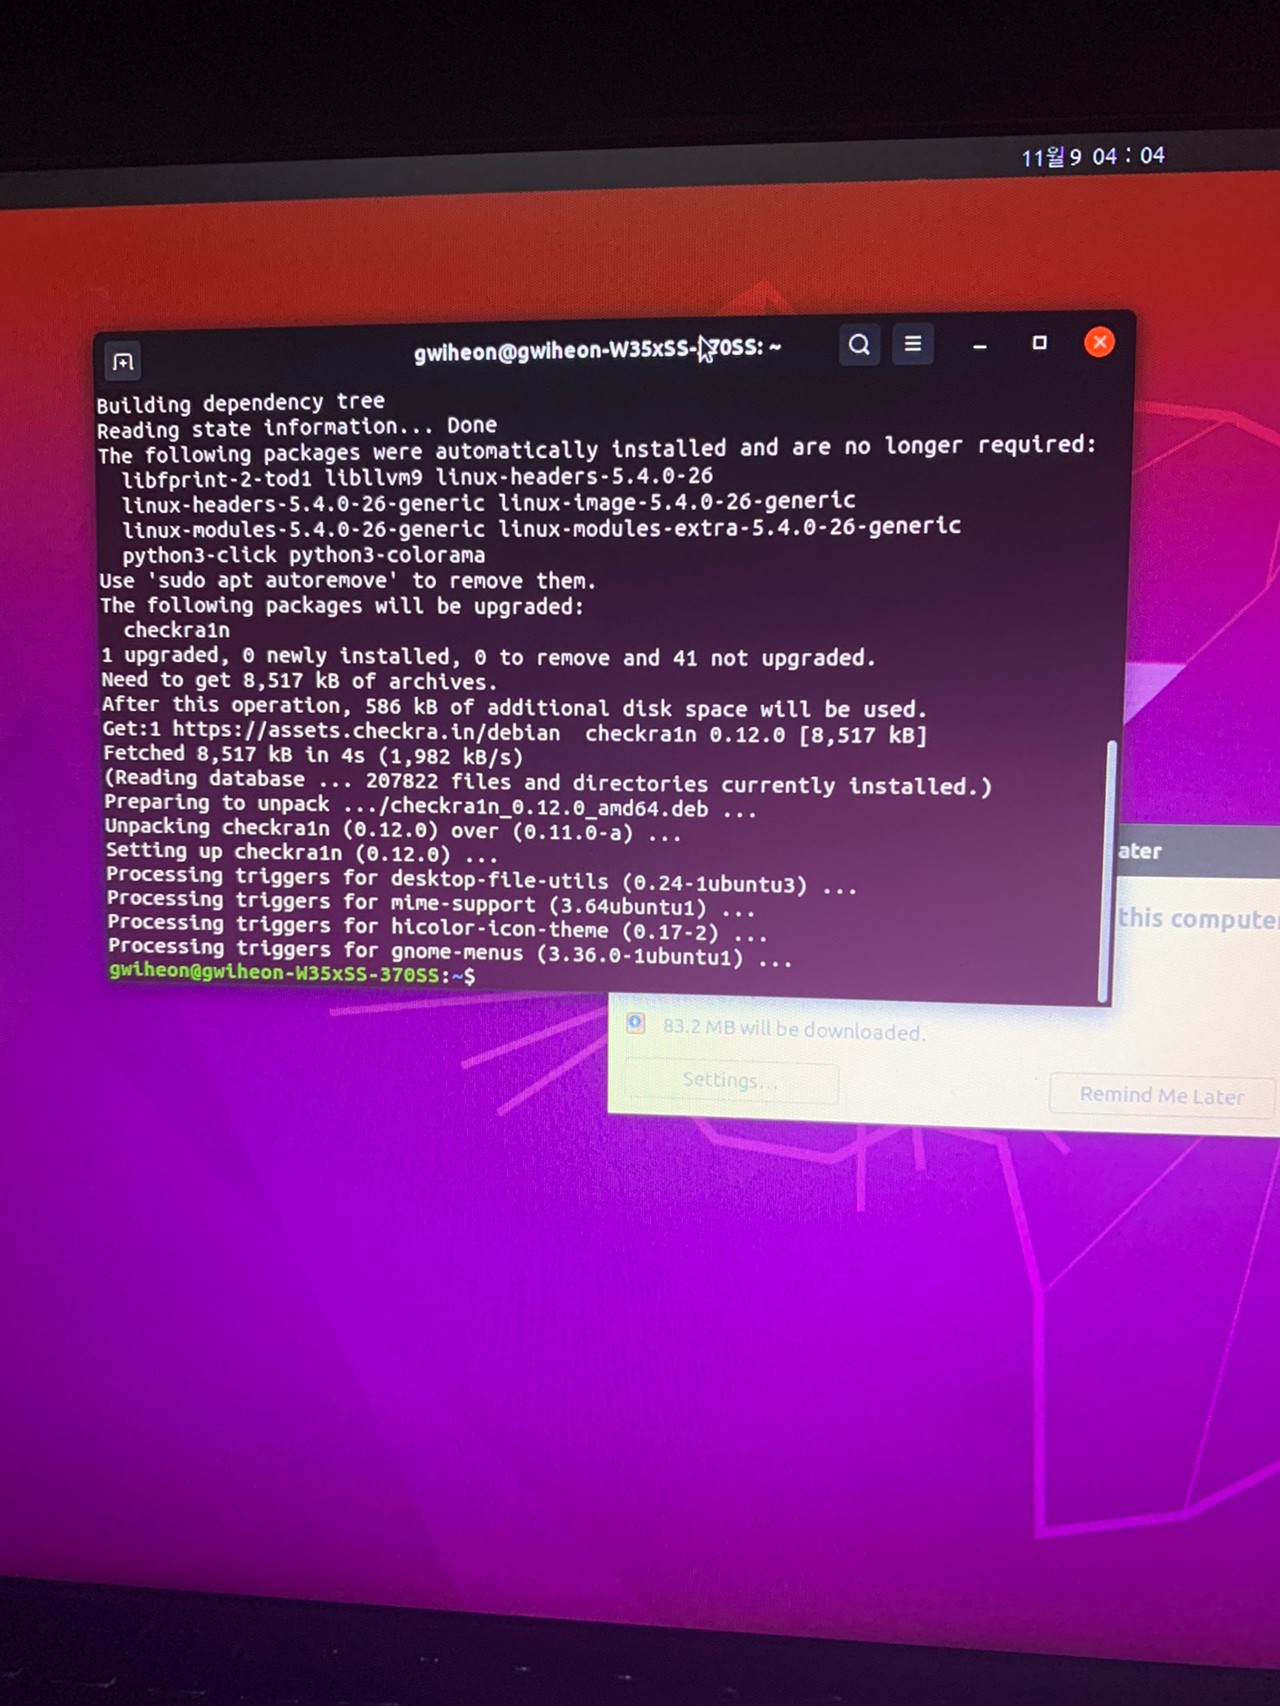Viewport: 1280px width, 1706px height.
Task: Open the terminal hamburger menu
Action: click(x=913, y=344)
